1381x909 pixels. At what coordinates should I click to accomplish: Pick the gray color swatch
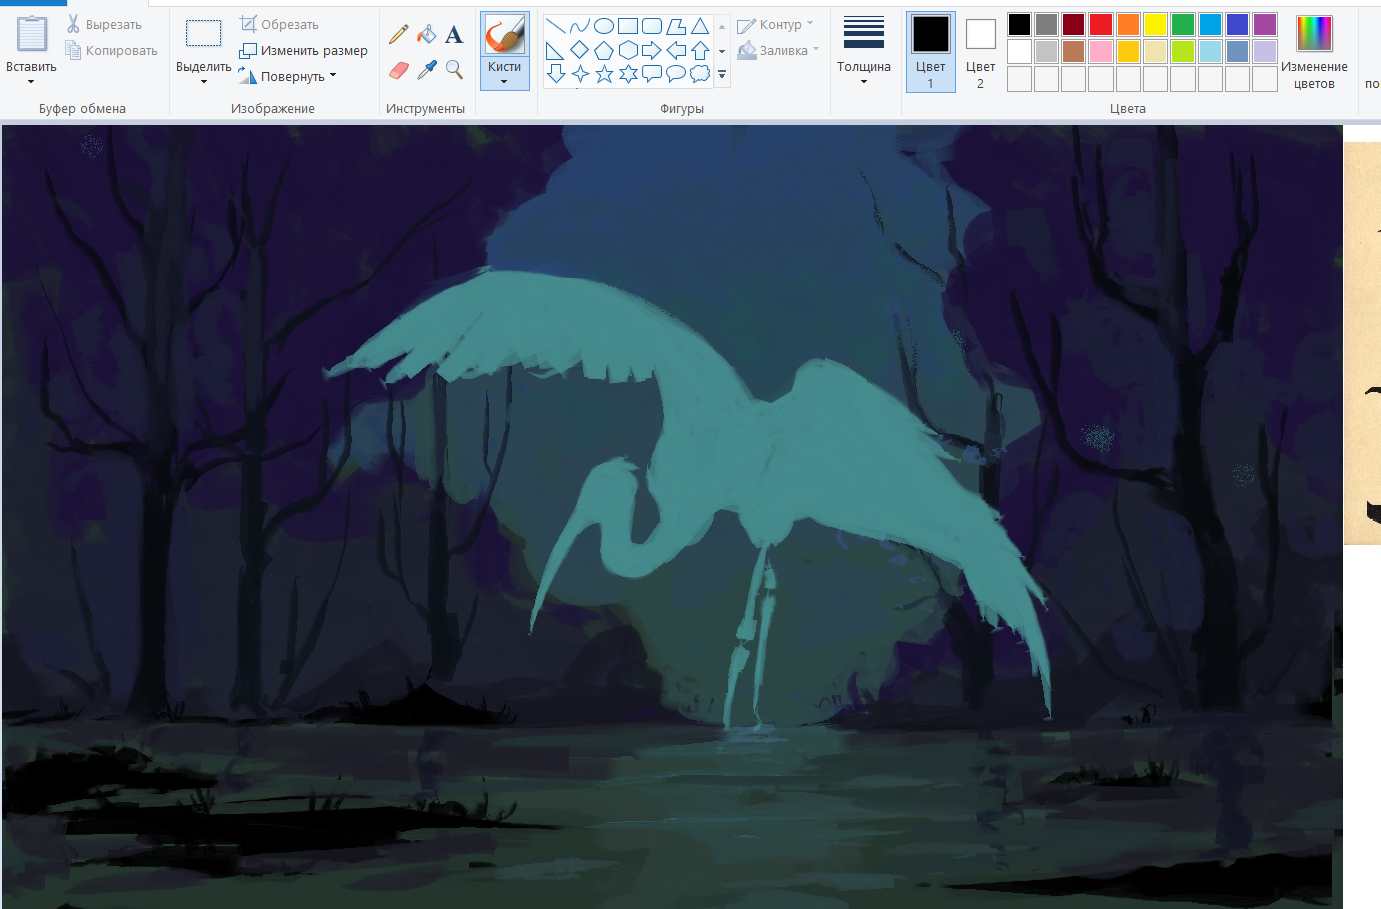(1046, 24)
